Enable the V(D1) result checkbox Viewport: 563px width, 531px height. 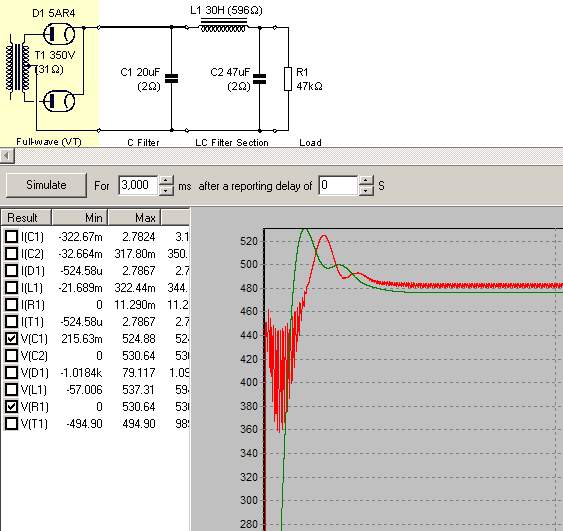coord(11,372)
